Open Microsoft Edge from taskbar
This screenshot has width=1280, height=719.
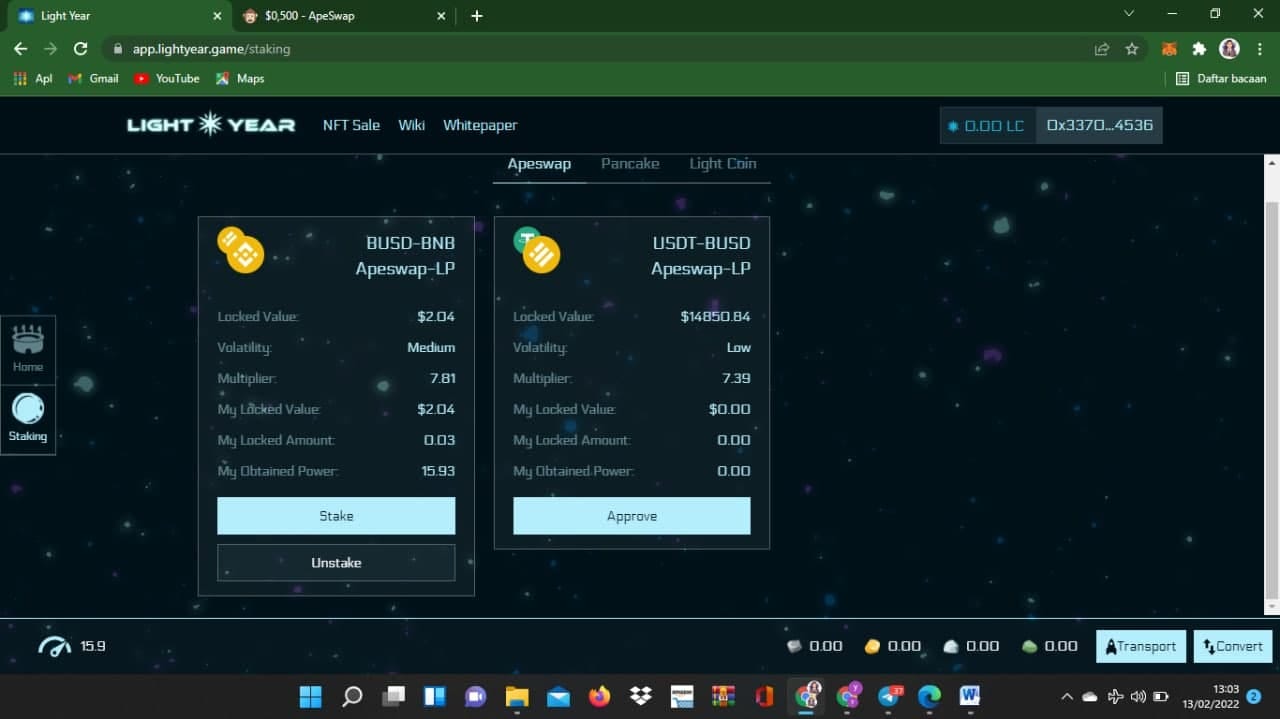pyautogui.click(x=929, y=696)
